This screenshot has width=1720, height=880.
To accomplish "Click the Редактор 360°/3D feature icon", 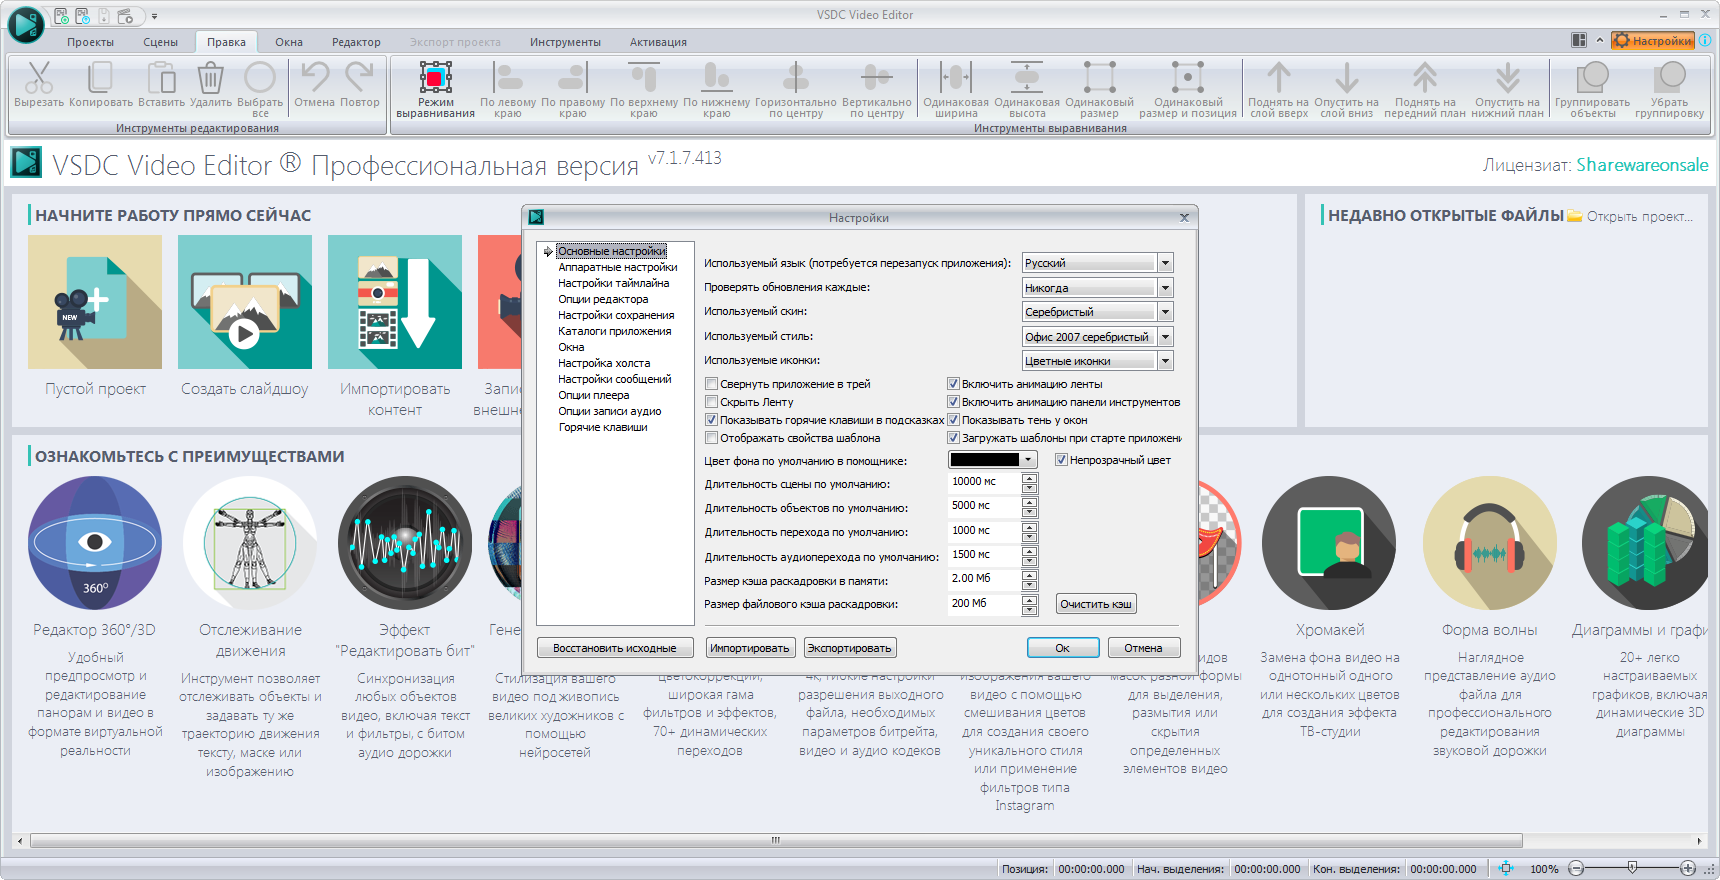I will tap(95, 543).
